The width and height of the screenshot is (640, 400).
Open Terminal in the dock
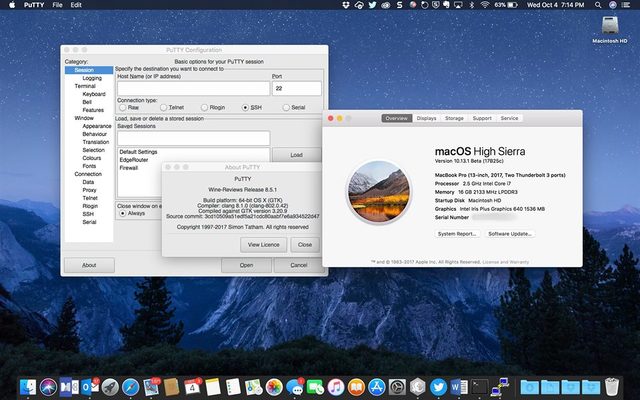click(480, 387)
